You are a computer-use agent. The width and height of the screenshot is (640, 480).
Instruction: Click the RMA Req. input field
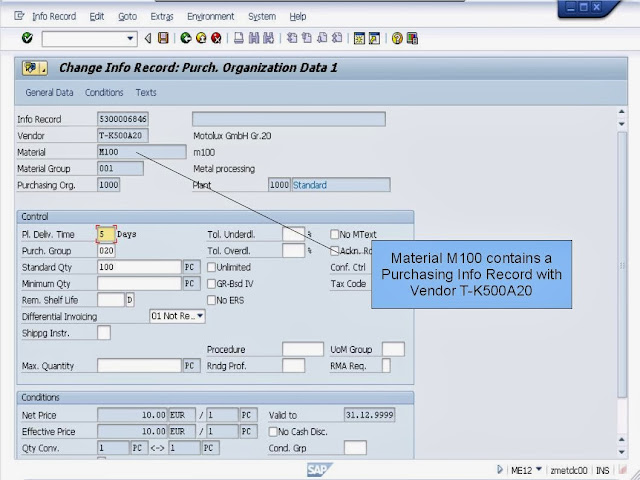[x=386, y=366]
